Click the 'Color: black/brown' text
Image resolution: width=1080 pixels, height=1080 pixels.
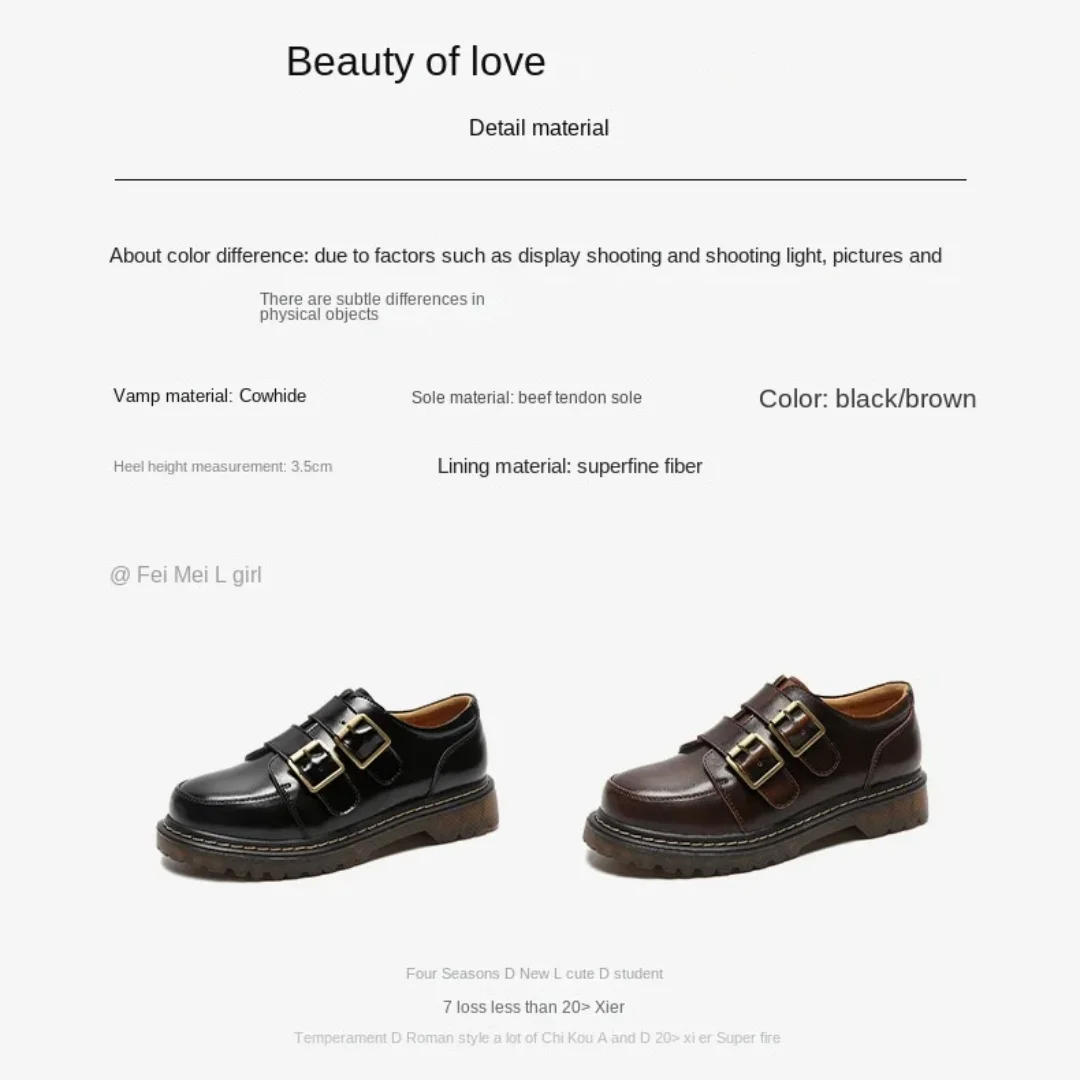click(x=867, y=399)
